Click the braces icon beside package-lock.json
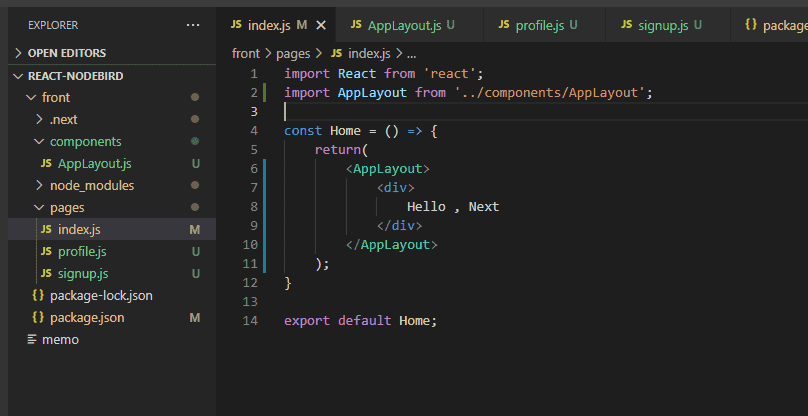The height and width of the screenshot is (416, 808). point(38,295)
